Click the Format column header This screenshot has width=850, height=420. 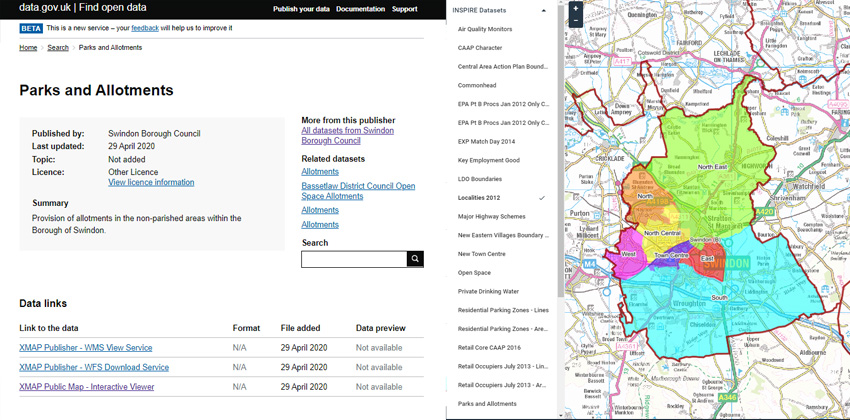click(x=246, y=328)
